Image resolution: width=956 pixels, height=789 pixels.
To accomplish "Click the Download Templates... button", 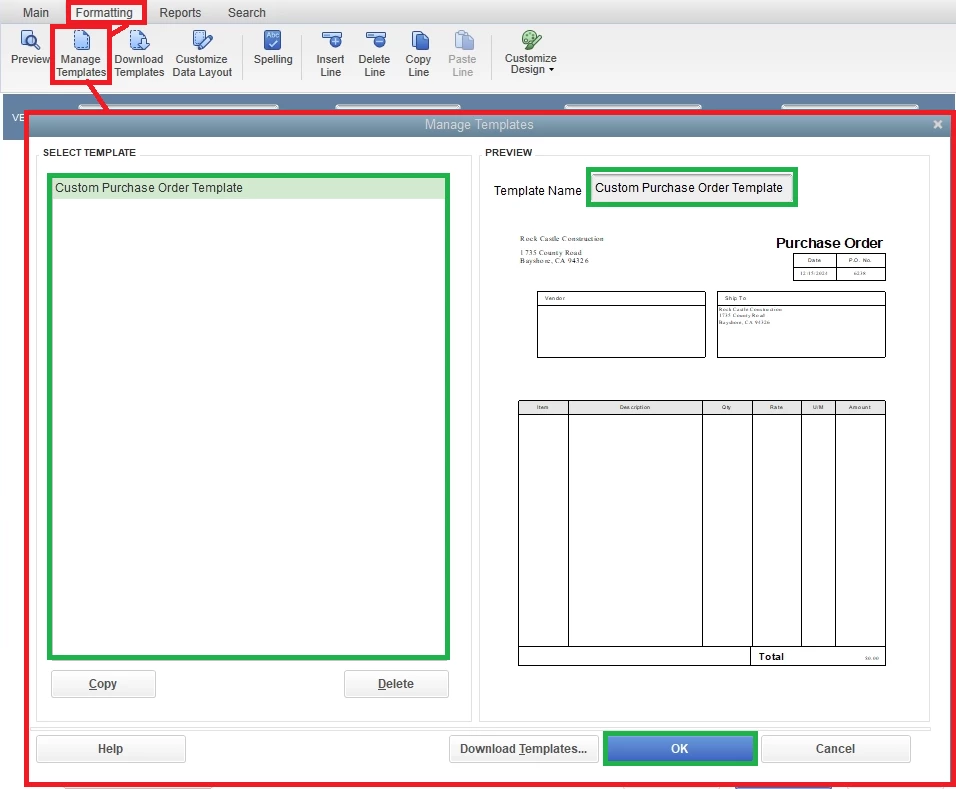I will click(x=523, y=749).
